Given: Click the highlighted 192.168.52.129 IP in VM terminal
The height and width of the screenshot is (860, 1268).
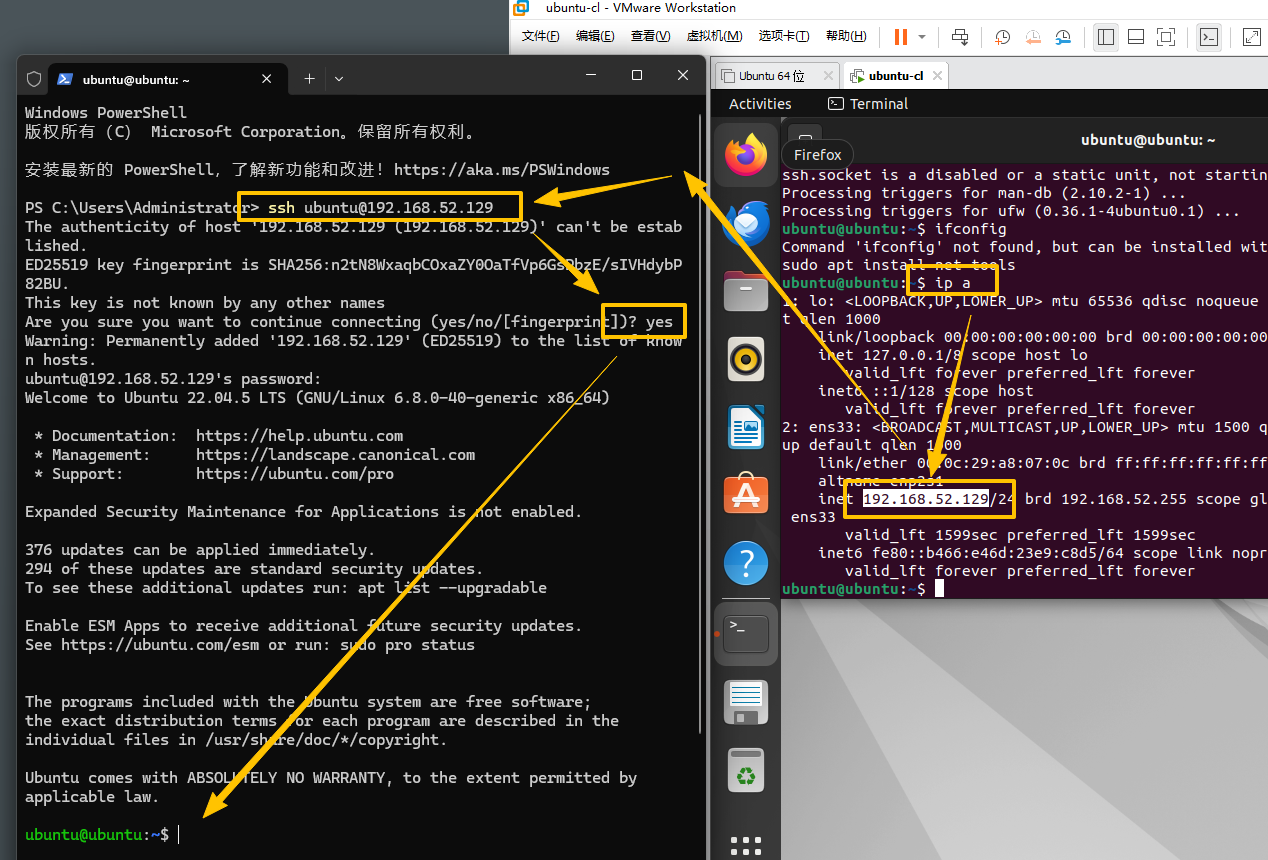Looking at the screenshot, I should point(926,499).
